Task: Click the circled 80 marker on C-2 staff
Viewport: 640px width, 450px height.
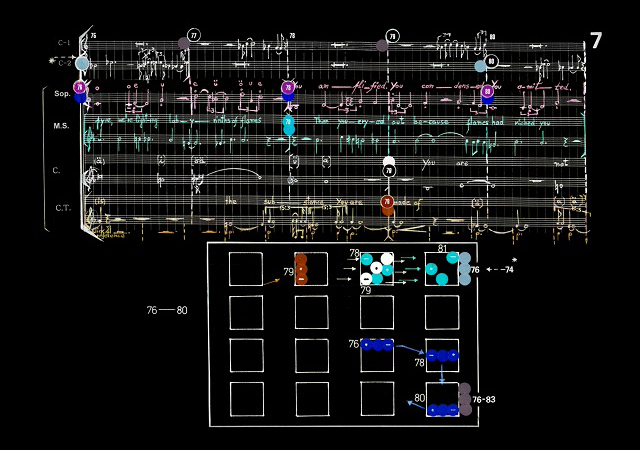Action: click(x=491, y=62)
